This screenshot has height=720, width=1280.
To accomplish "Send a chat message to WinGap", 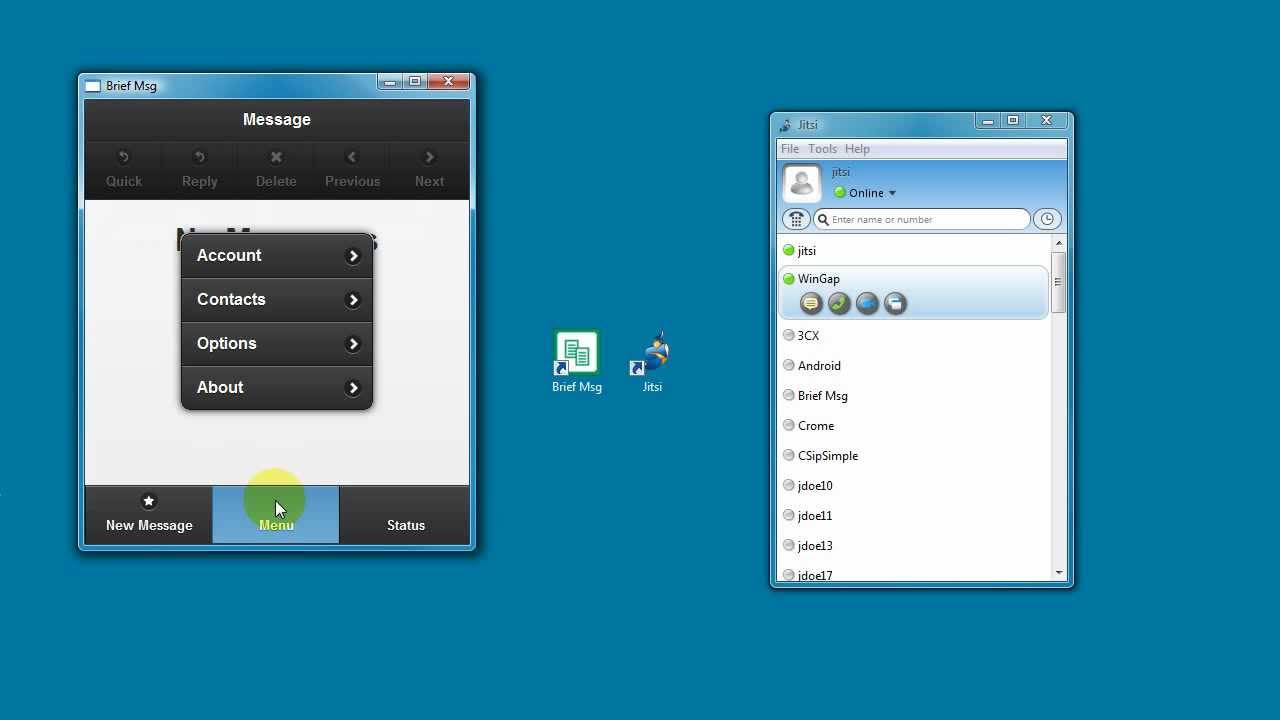I will (x=811, y=303).
